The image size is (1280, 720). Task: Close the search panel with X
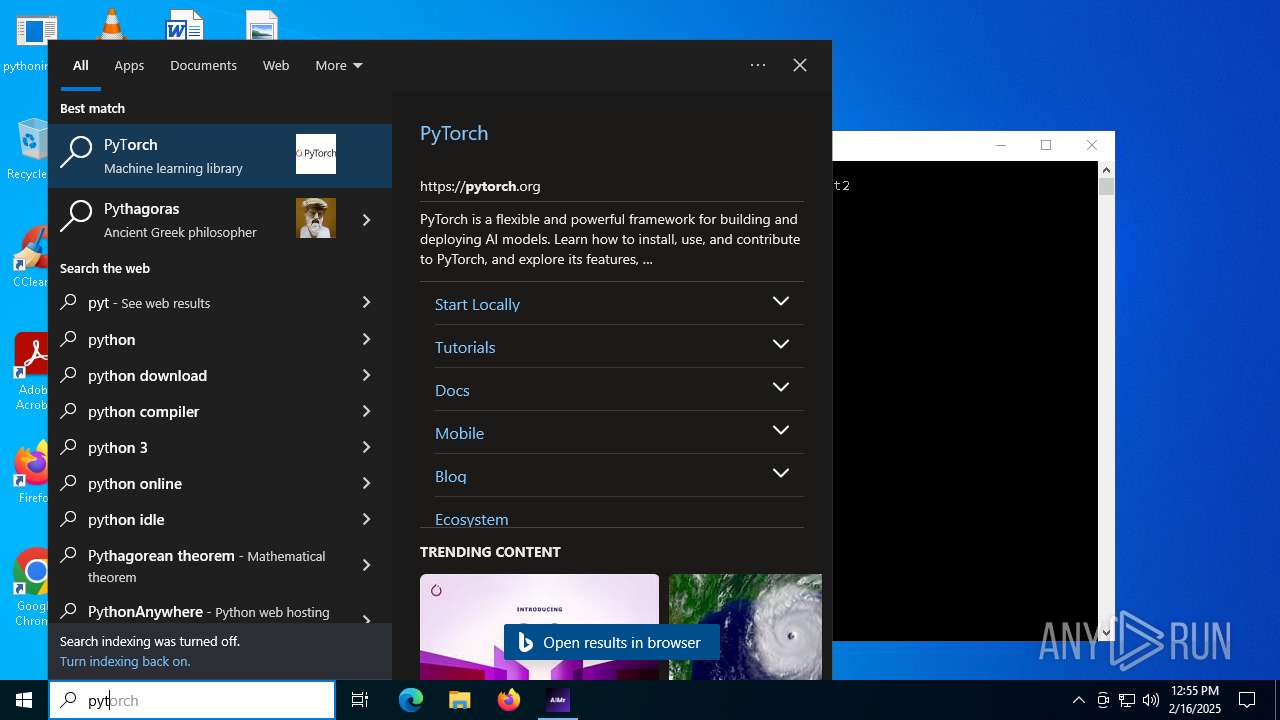(800, 65)
